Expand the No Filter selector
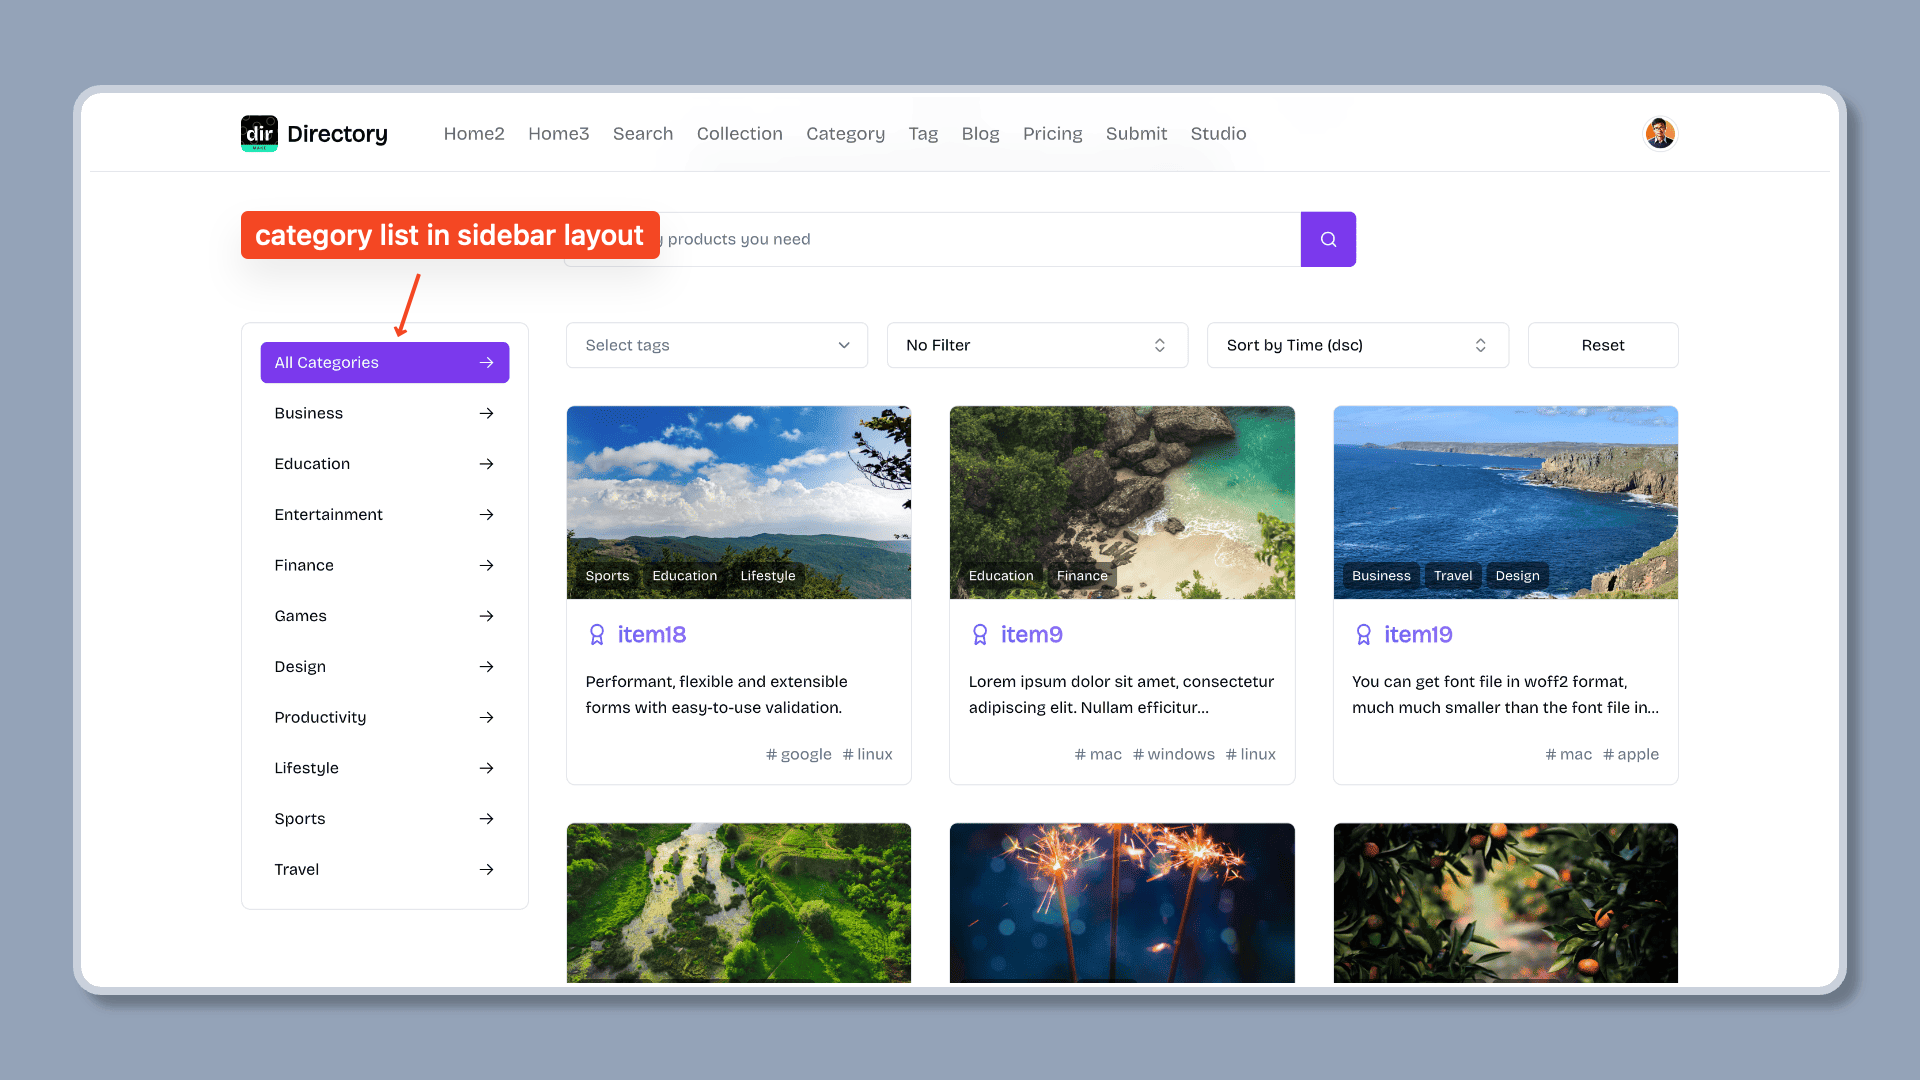 pyautogui.click(x=1036, y=345)
